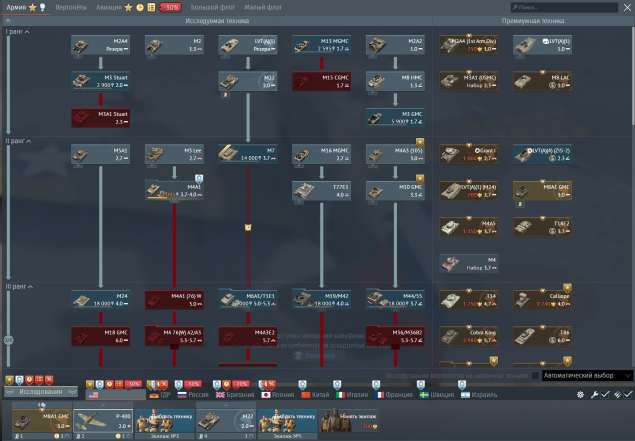Select the M24 vehicle in rank III
Image resolution: width=635 pixels, height=441 pixels.
point(100,300)
